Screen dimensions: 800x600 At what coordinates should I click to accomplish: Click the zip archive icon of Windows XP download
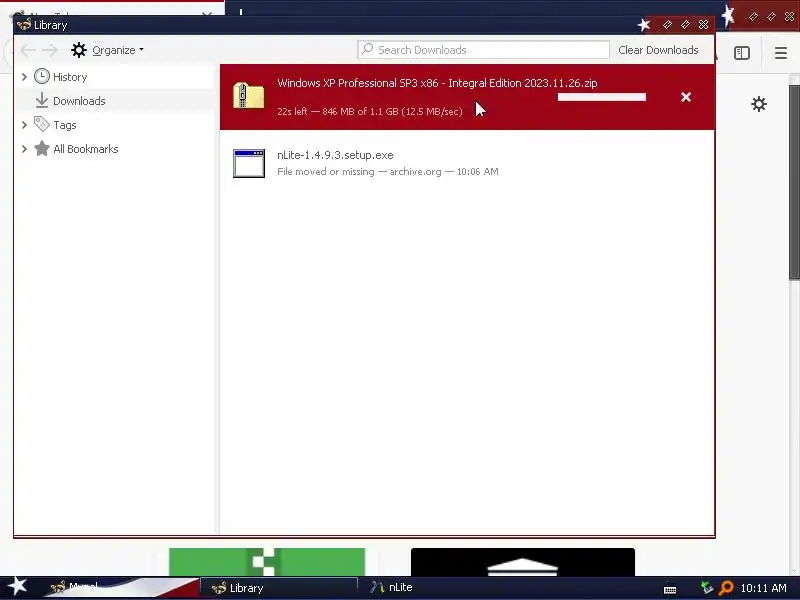tap(248, 95)
